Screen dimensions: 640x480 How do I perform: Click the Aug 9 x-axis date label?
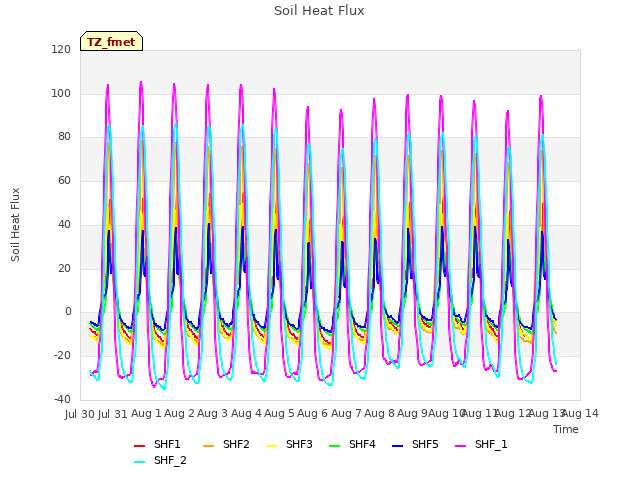point(413,413)
